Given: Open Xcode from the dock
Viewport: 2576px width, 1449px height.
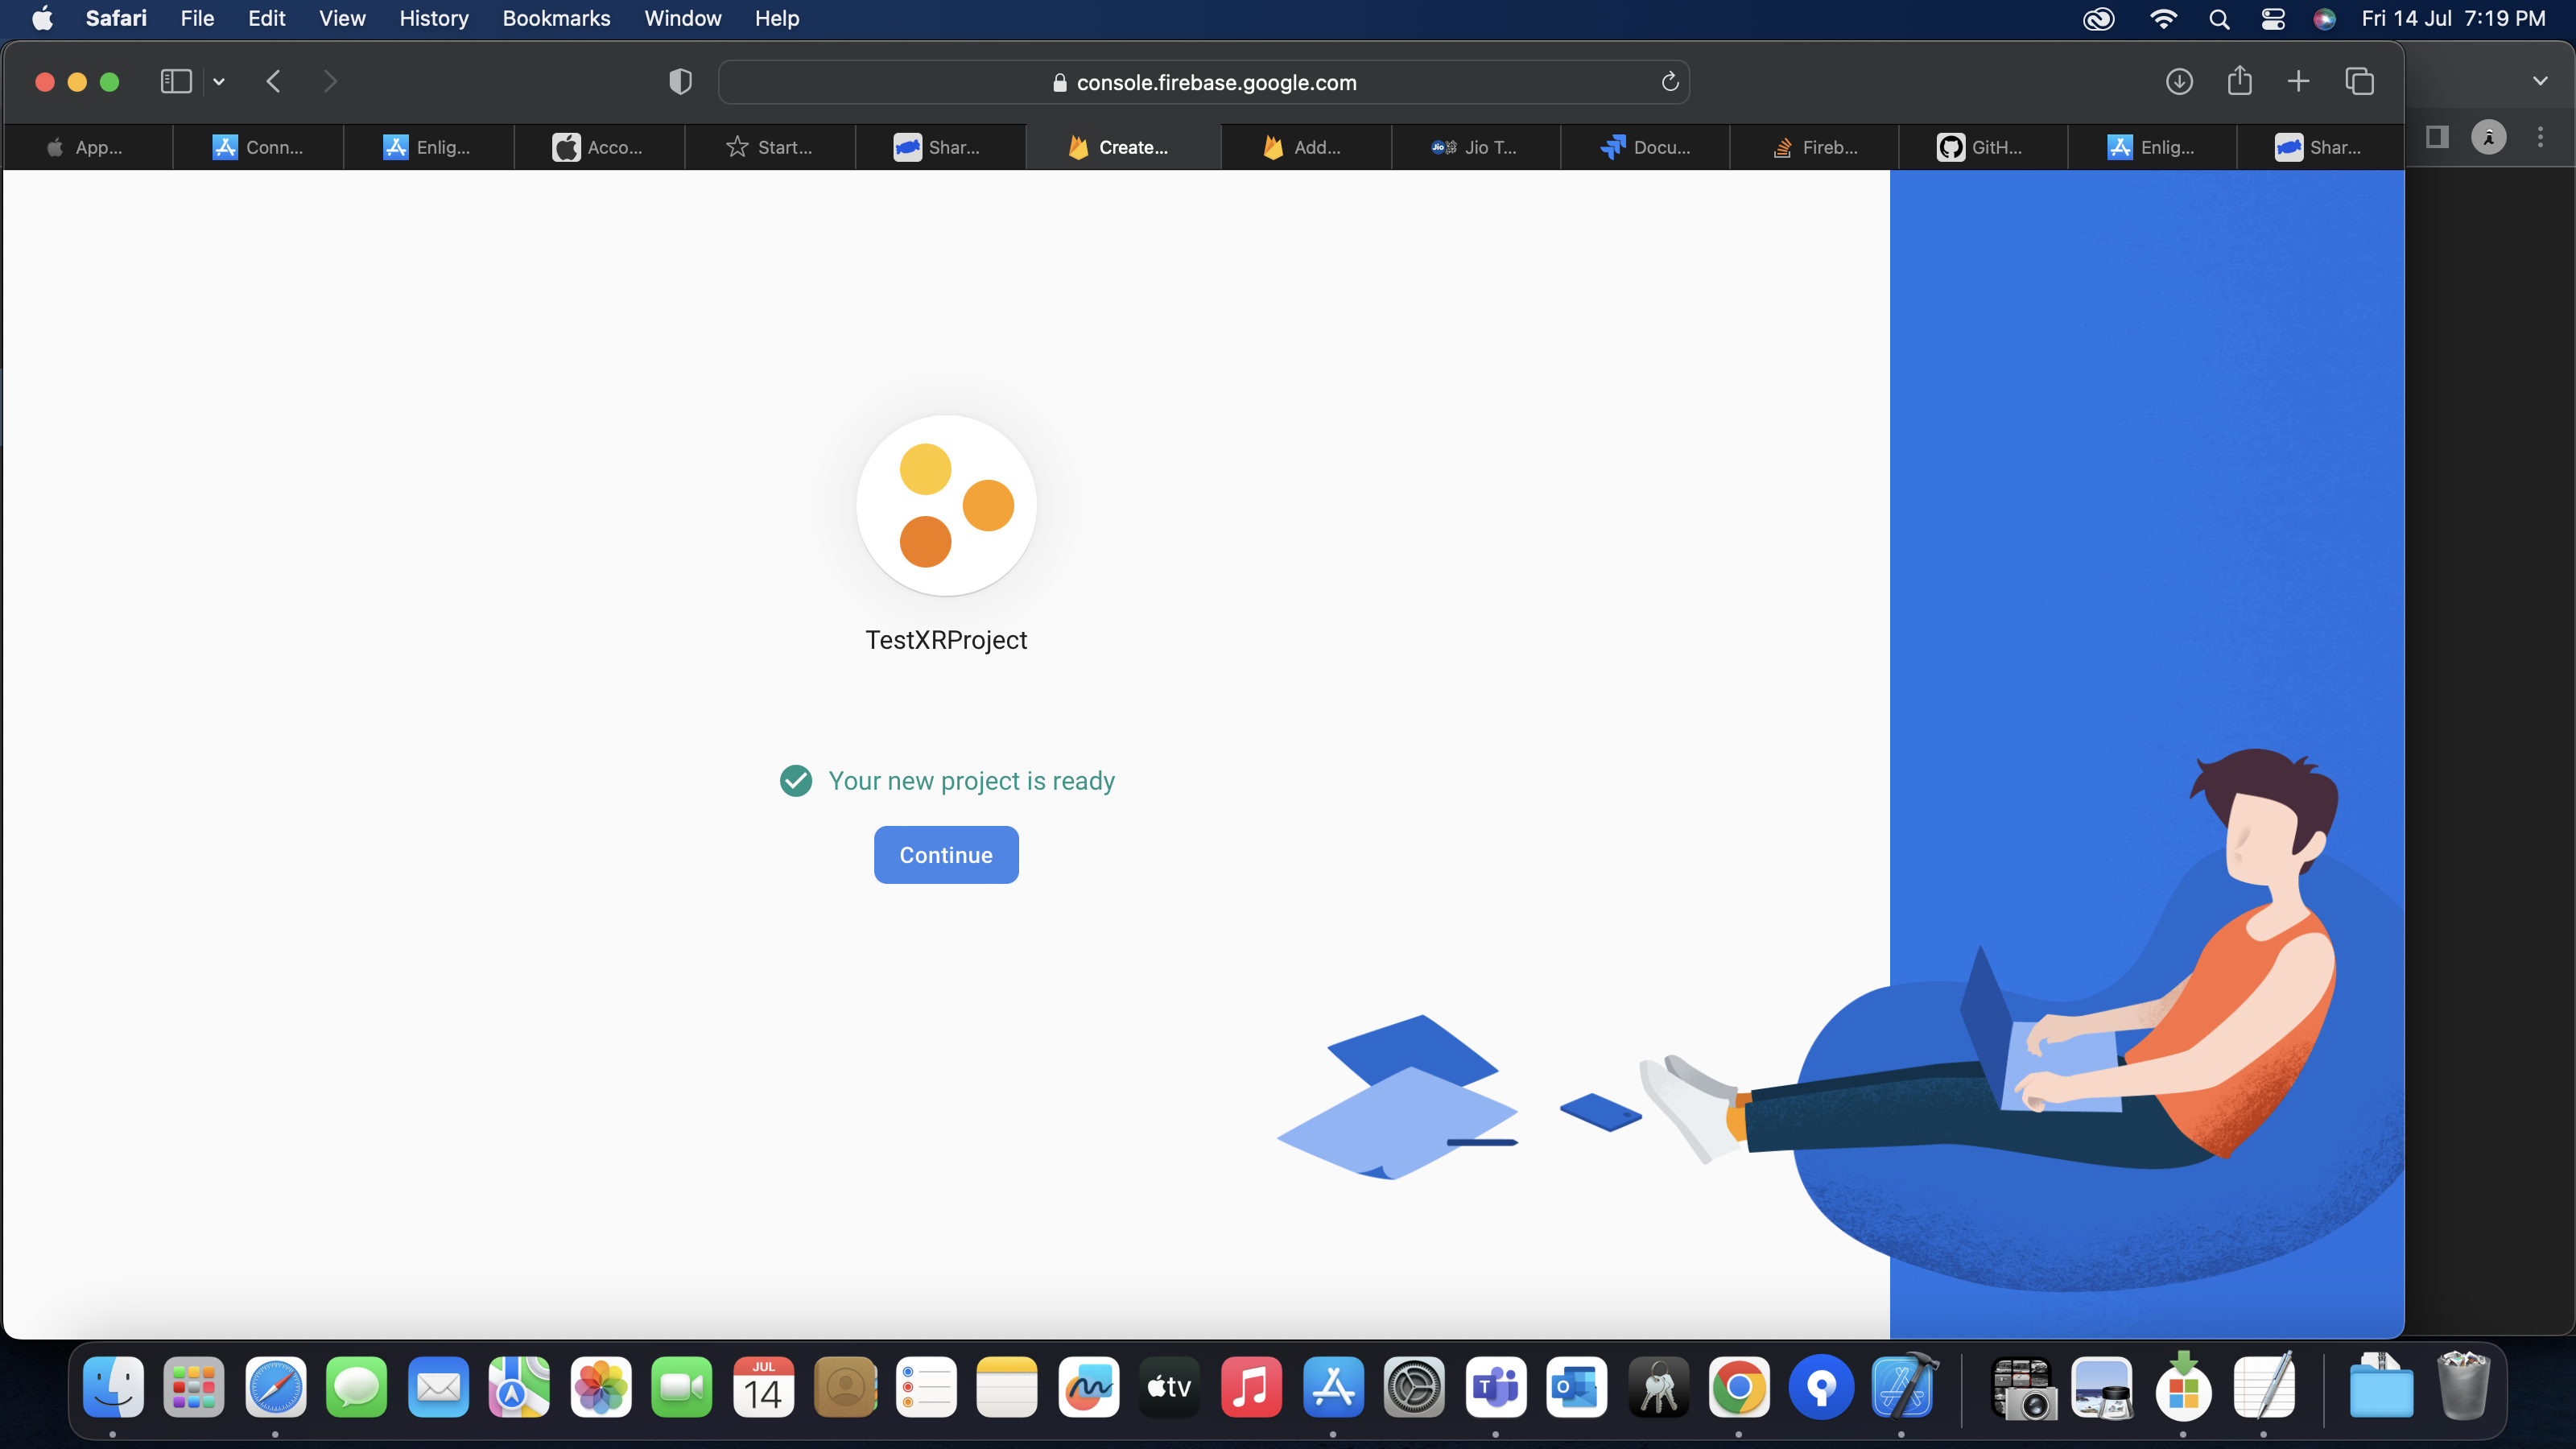Looking at the screenshot, I should (1902, 1387).
